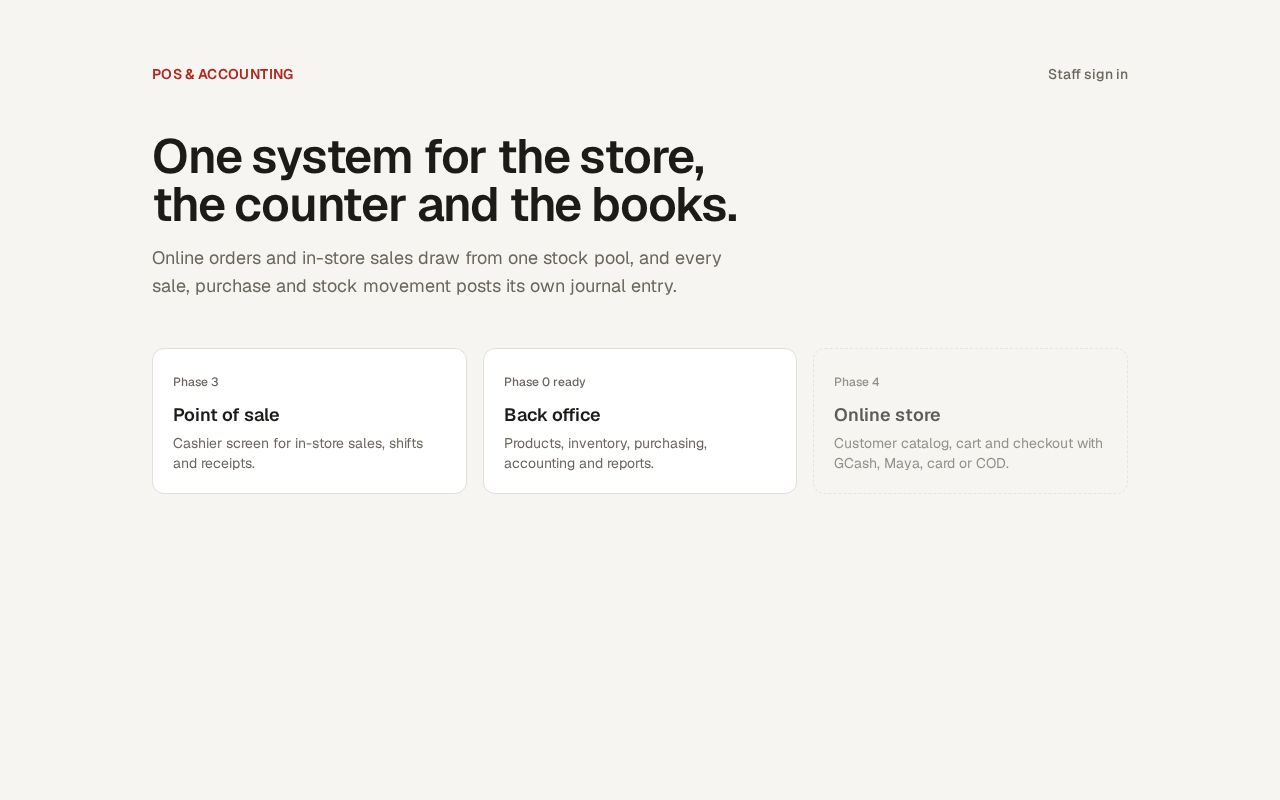Viewport: 1280px width, 800px height.
Task: Click the "Online orders and in-store sales" paragraph
Action: click(437, 272)
